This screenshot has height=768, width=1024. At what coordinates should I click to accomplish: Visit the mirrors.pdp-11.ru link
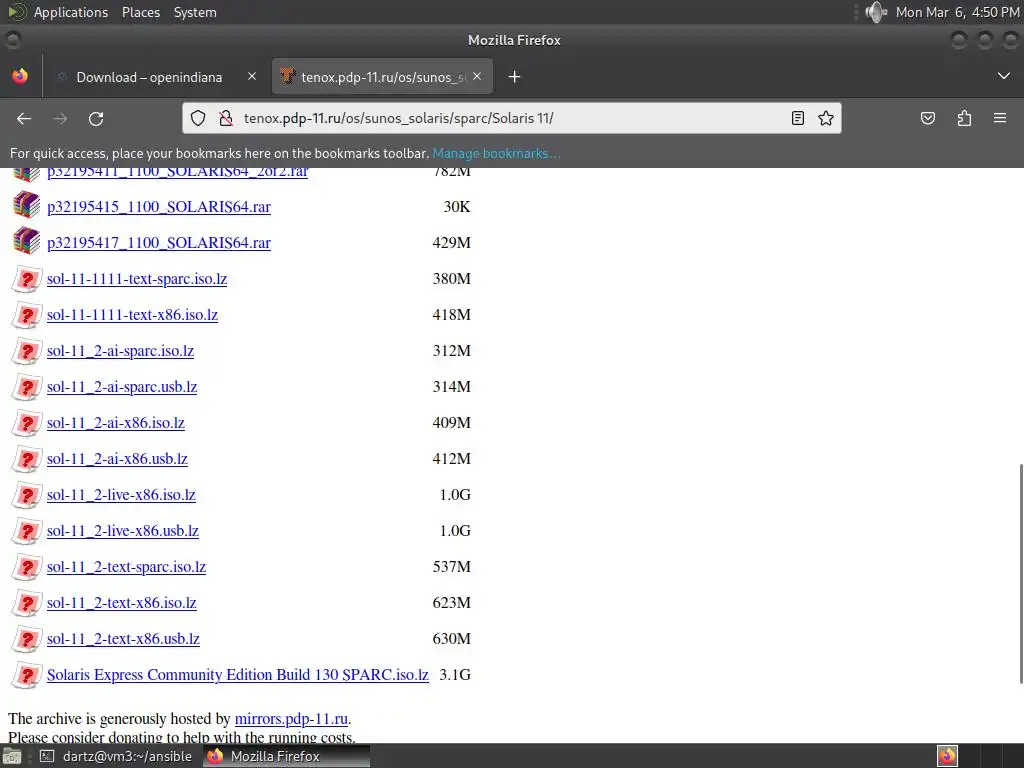click(x=291, y=718)
